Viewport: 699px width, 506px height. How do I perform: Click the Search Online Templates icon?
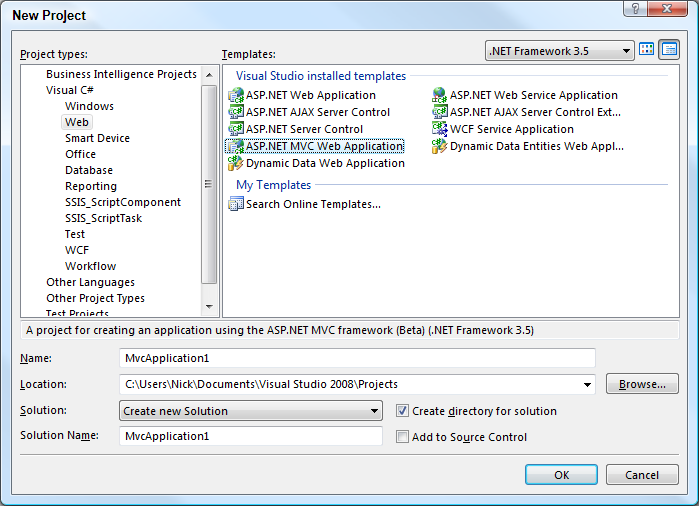[x=236, y=205]
